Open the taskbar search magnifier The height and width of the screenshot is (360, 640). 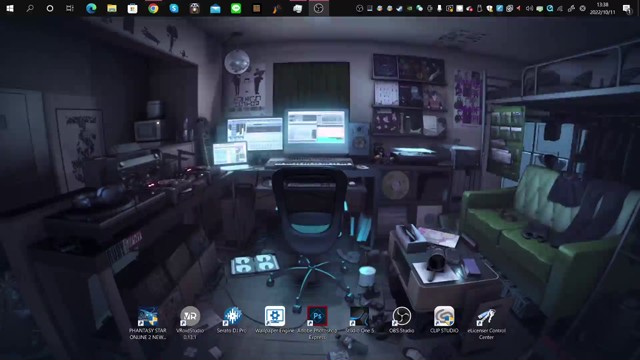click(30, 8)
